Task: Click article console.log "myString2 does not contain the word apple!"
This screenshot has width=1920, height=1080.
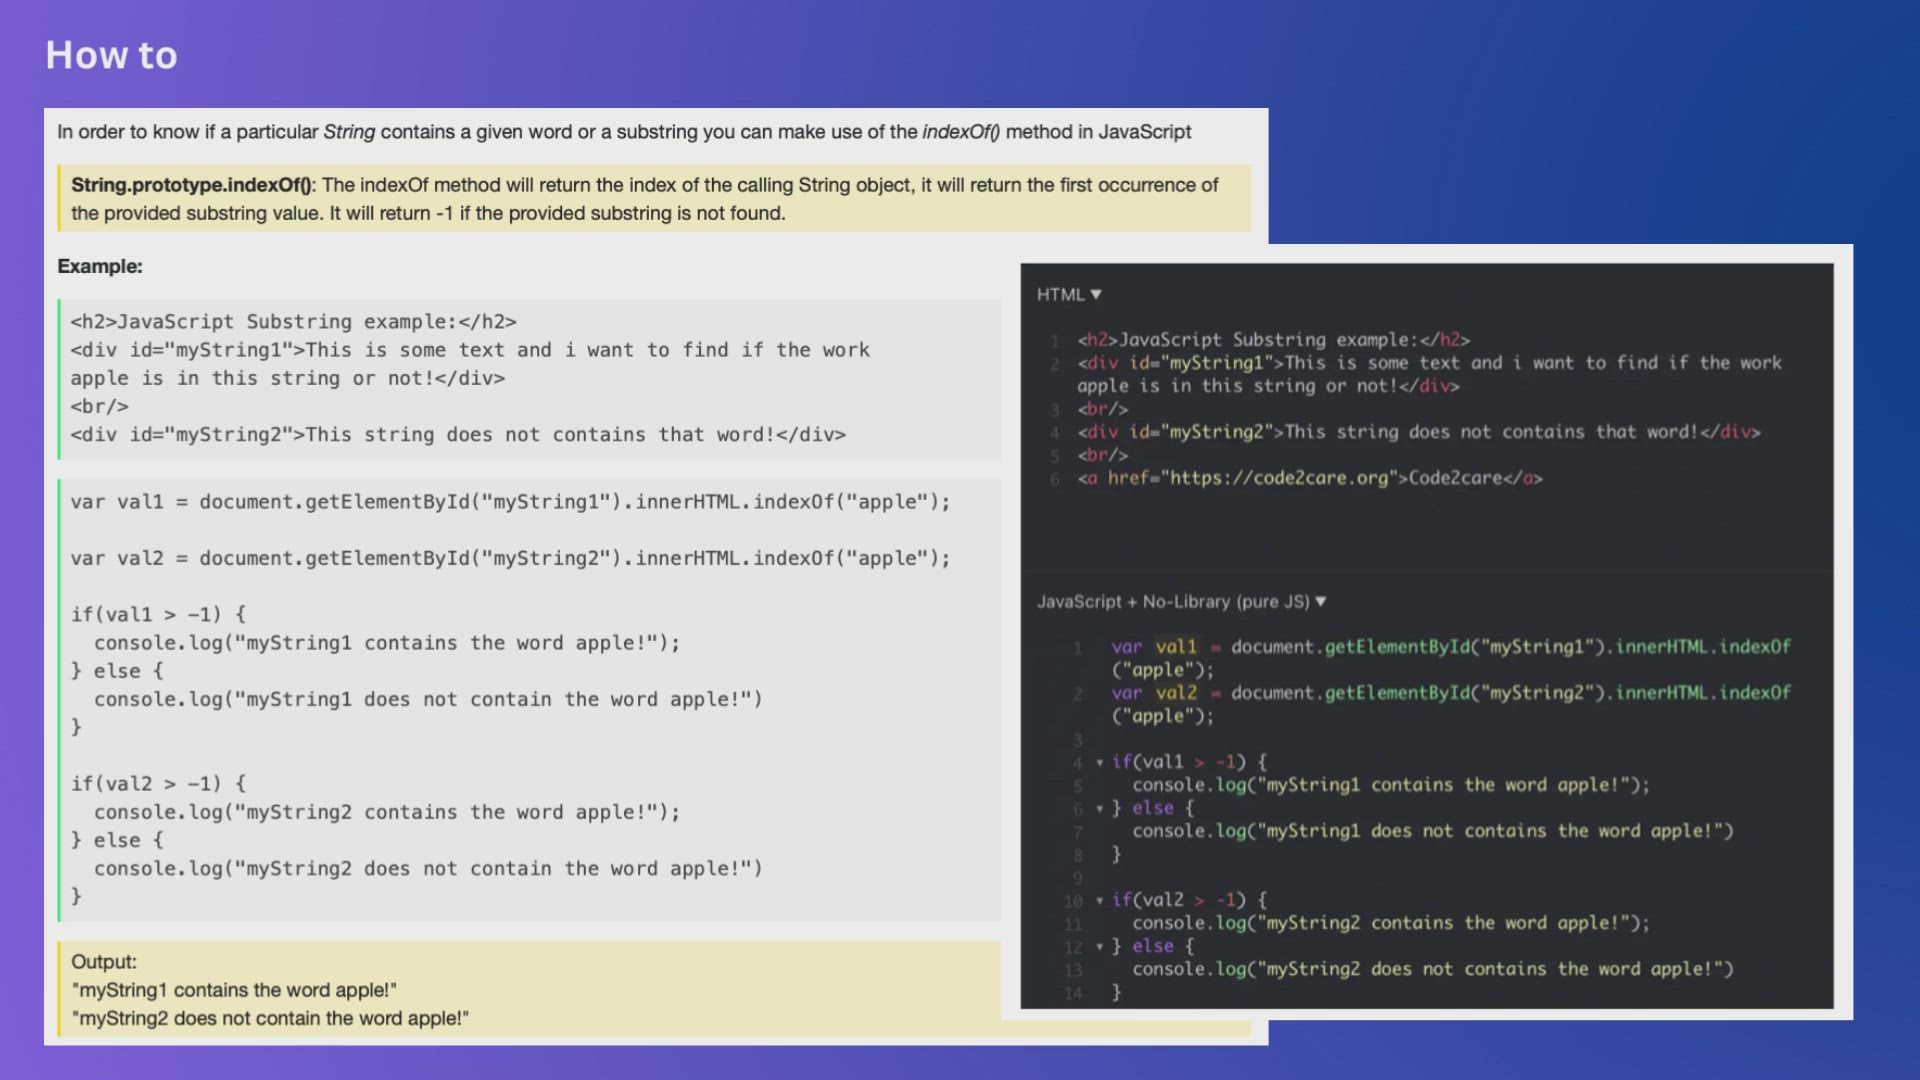Action: pos(428,868)
